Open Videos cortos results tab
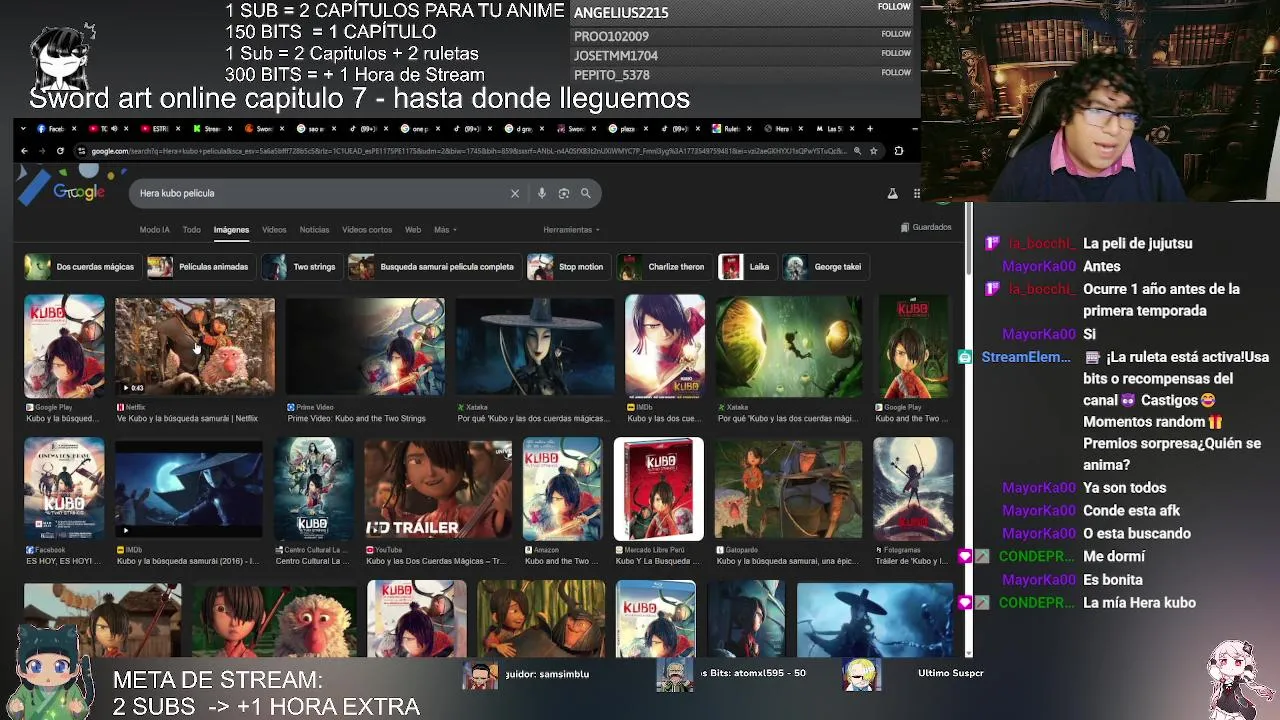The height and width of the screenshot is (720, 1280). coord(367,230)
